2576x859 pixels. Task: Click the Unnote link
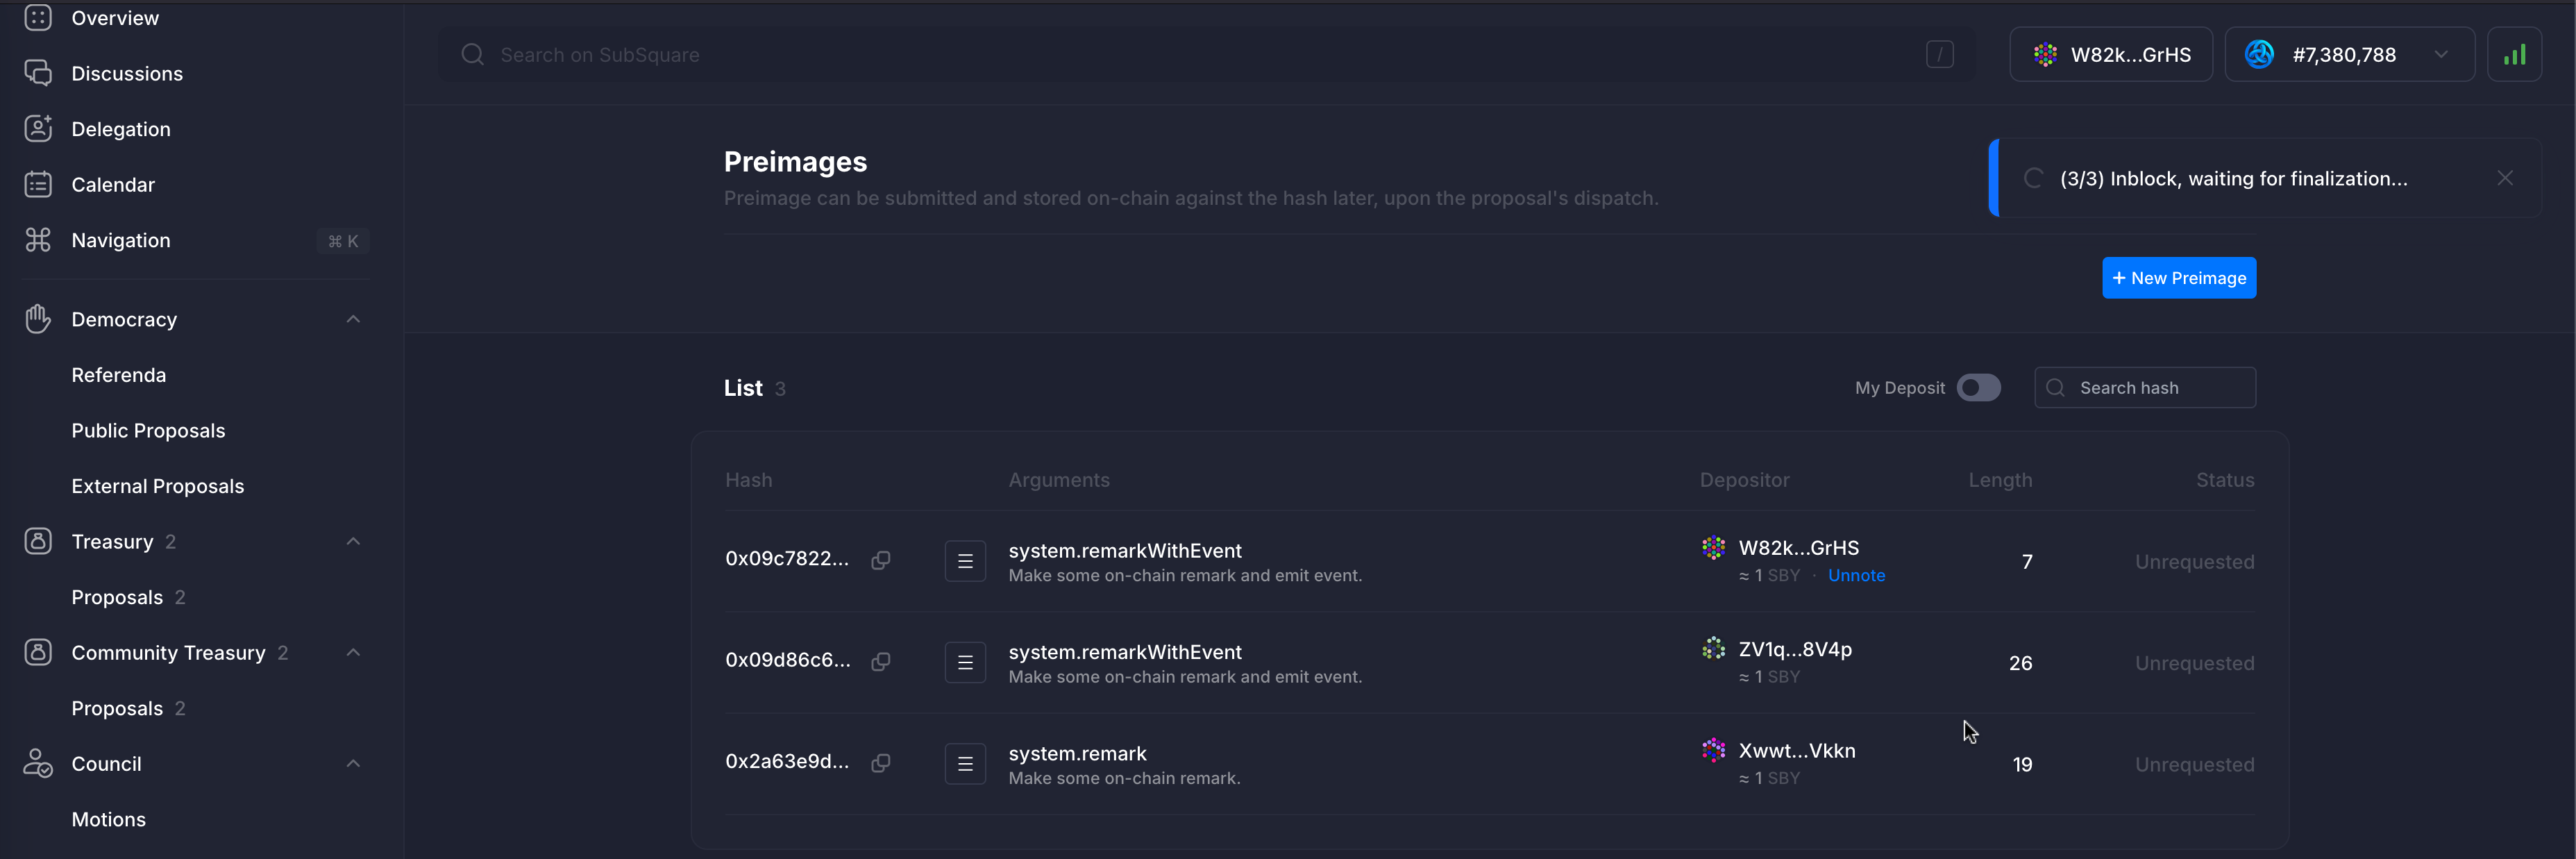[x=1856, y=576]
